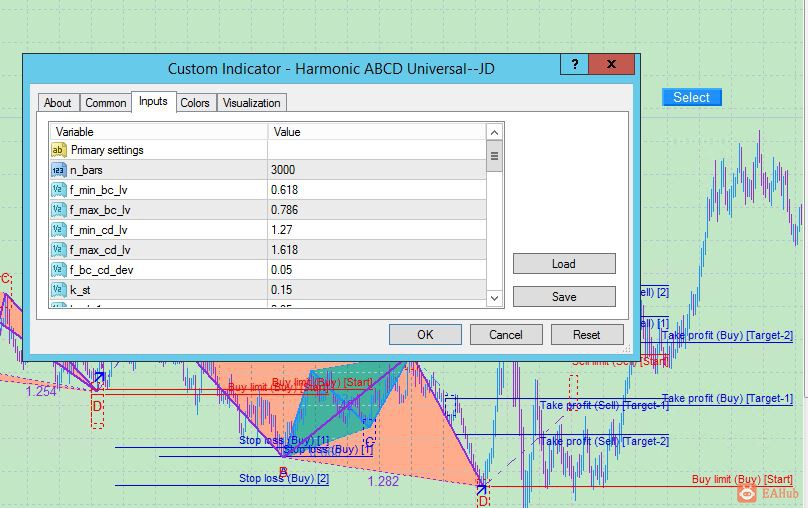
Task: Click the f_bc_cd_dev variable icon
Action: pyautogui.click(x=58, y=270)
